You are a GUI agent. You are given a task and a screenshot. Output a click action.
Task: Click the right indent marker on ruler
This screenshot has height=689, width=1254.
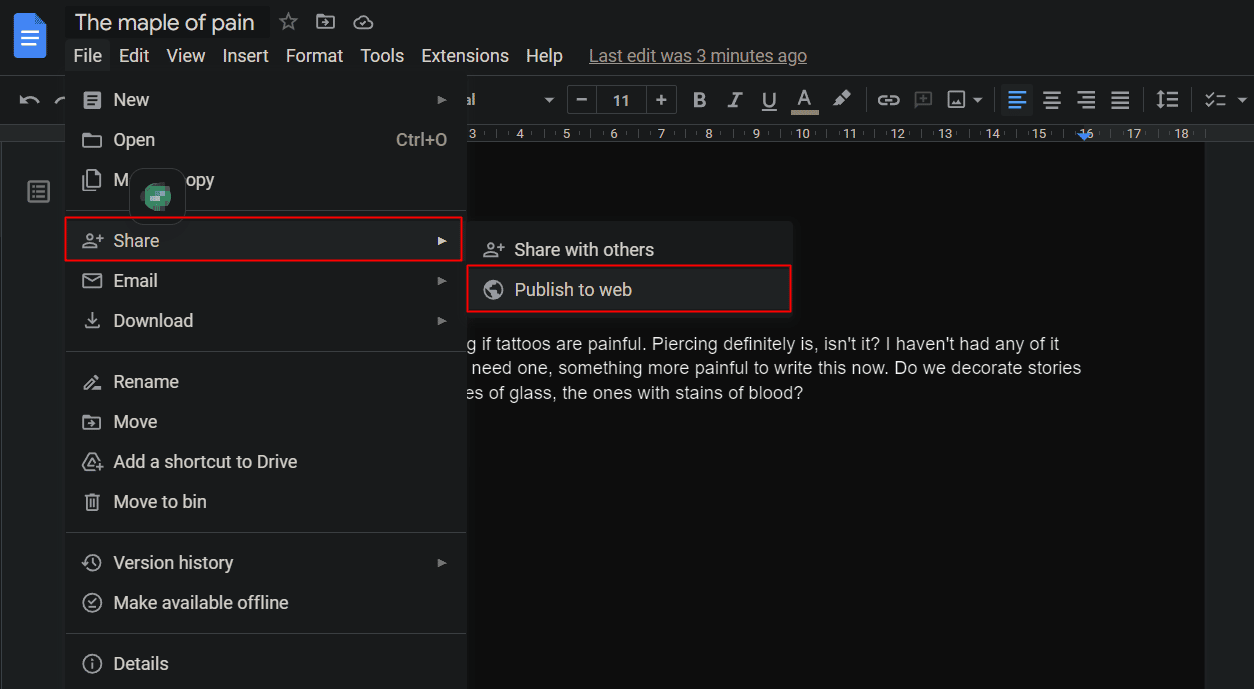[x=1085, y=135]
